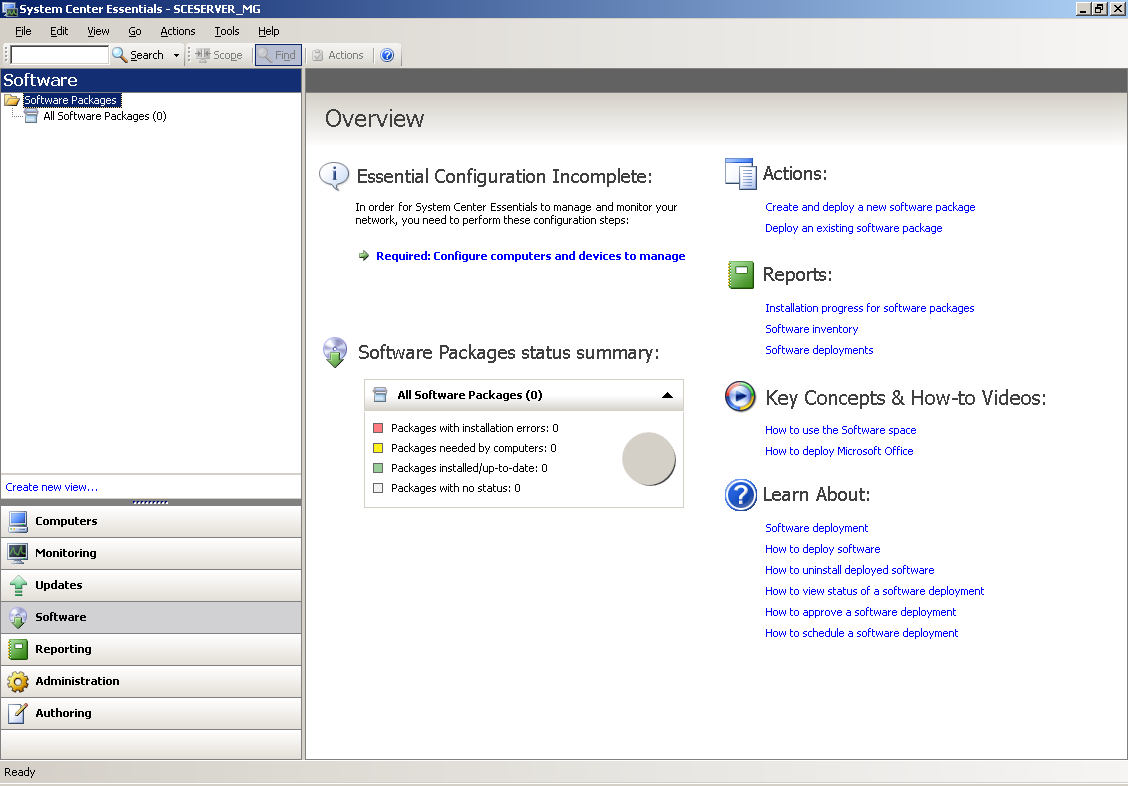Click the red installation errors color swatch
1128x786 pixels.
tap(378, 428)
